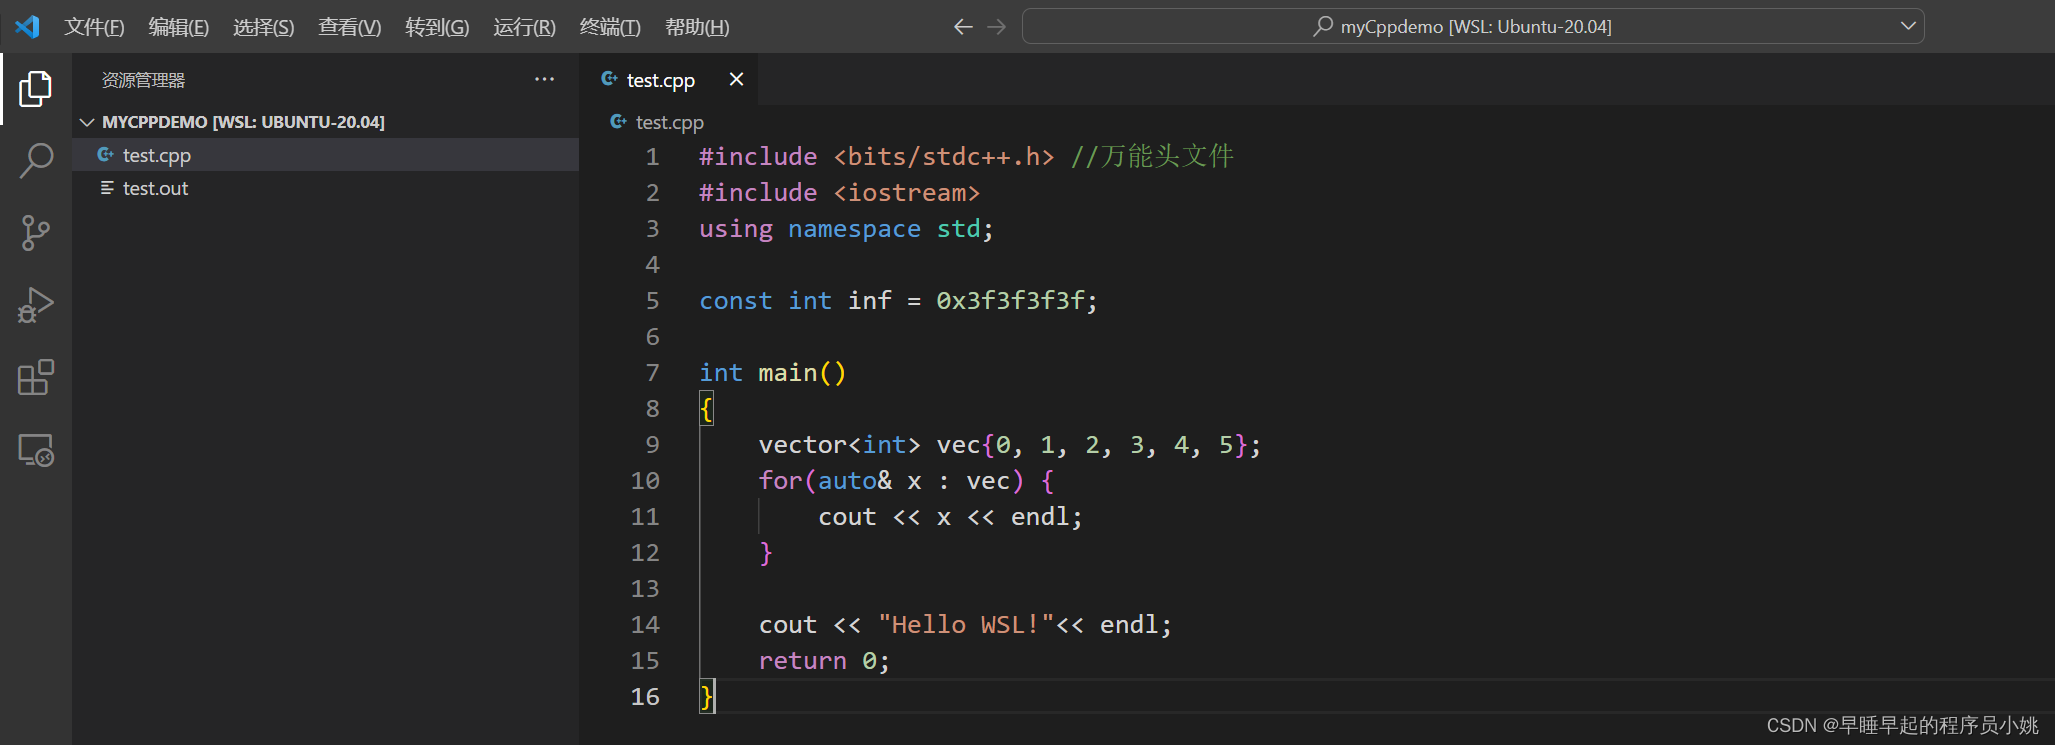The width and height of the screenshot is (2055, 745).
Task: Click the test.out file icon in explorer
Action: 107,188
